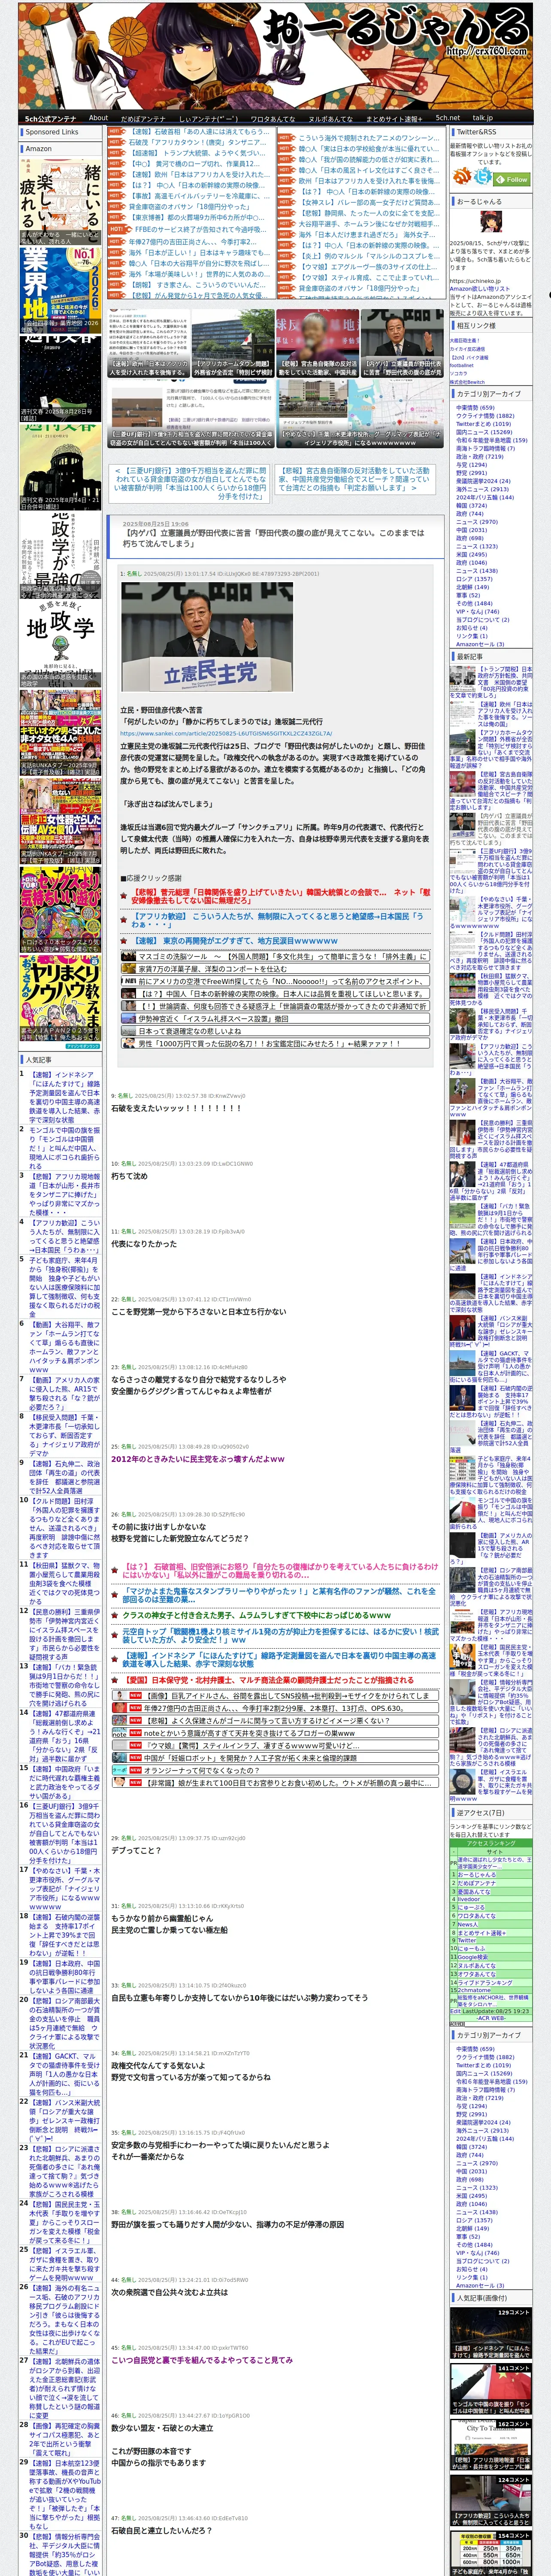Go to だめぽアンテナ in the navigation bar
The width and height of the screenshot is (551, 2576).
coord(143,118)
